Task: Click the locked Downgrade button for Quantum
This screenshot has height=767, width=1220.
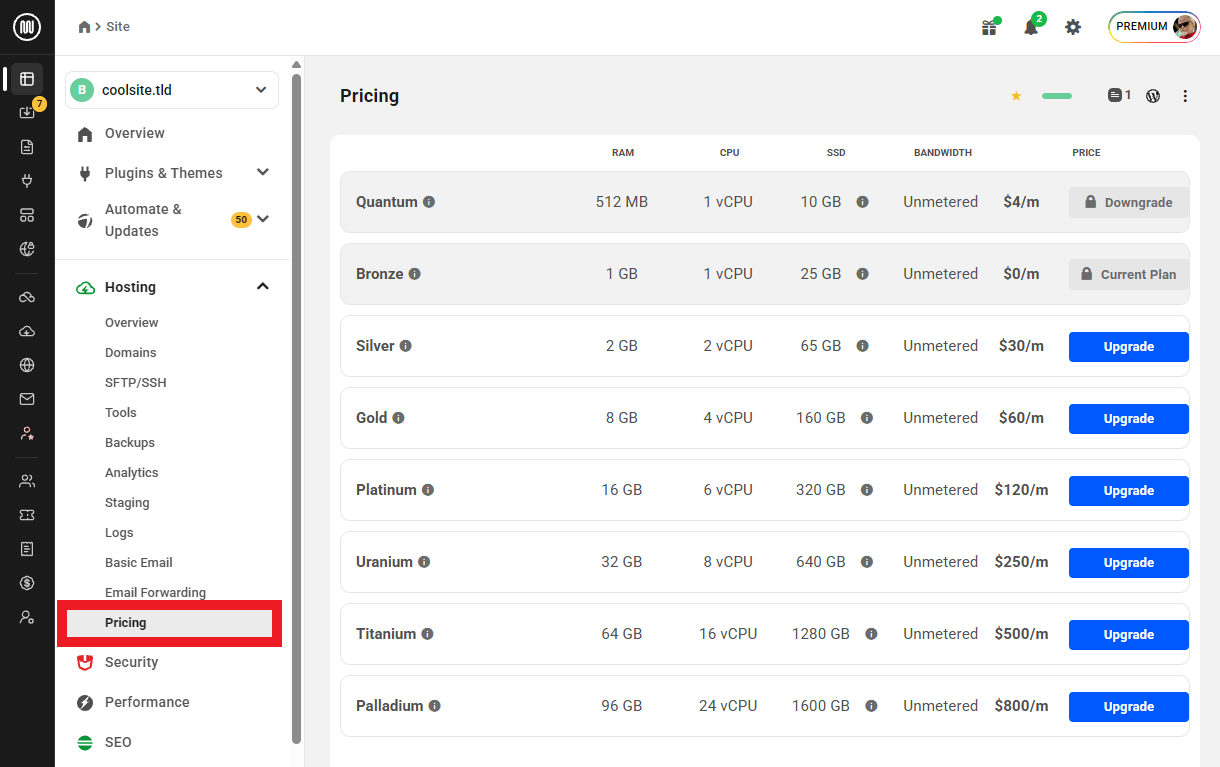Action: point(1129,203)
